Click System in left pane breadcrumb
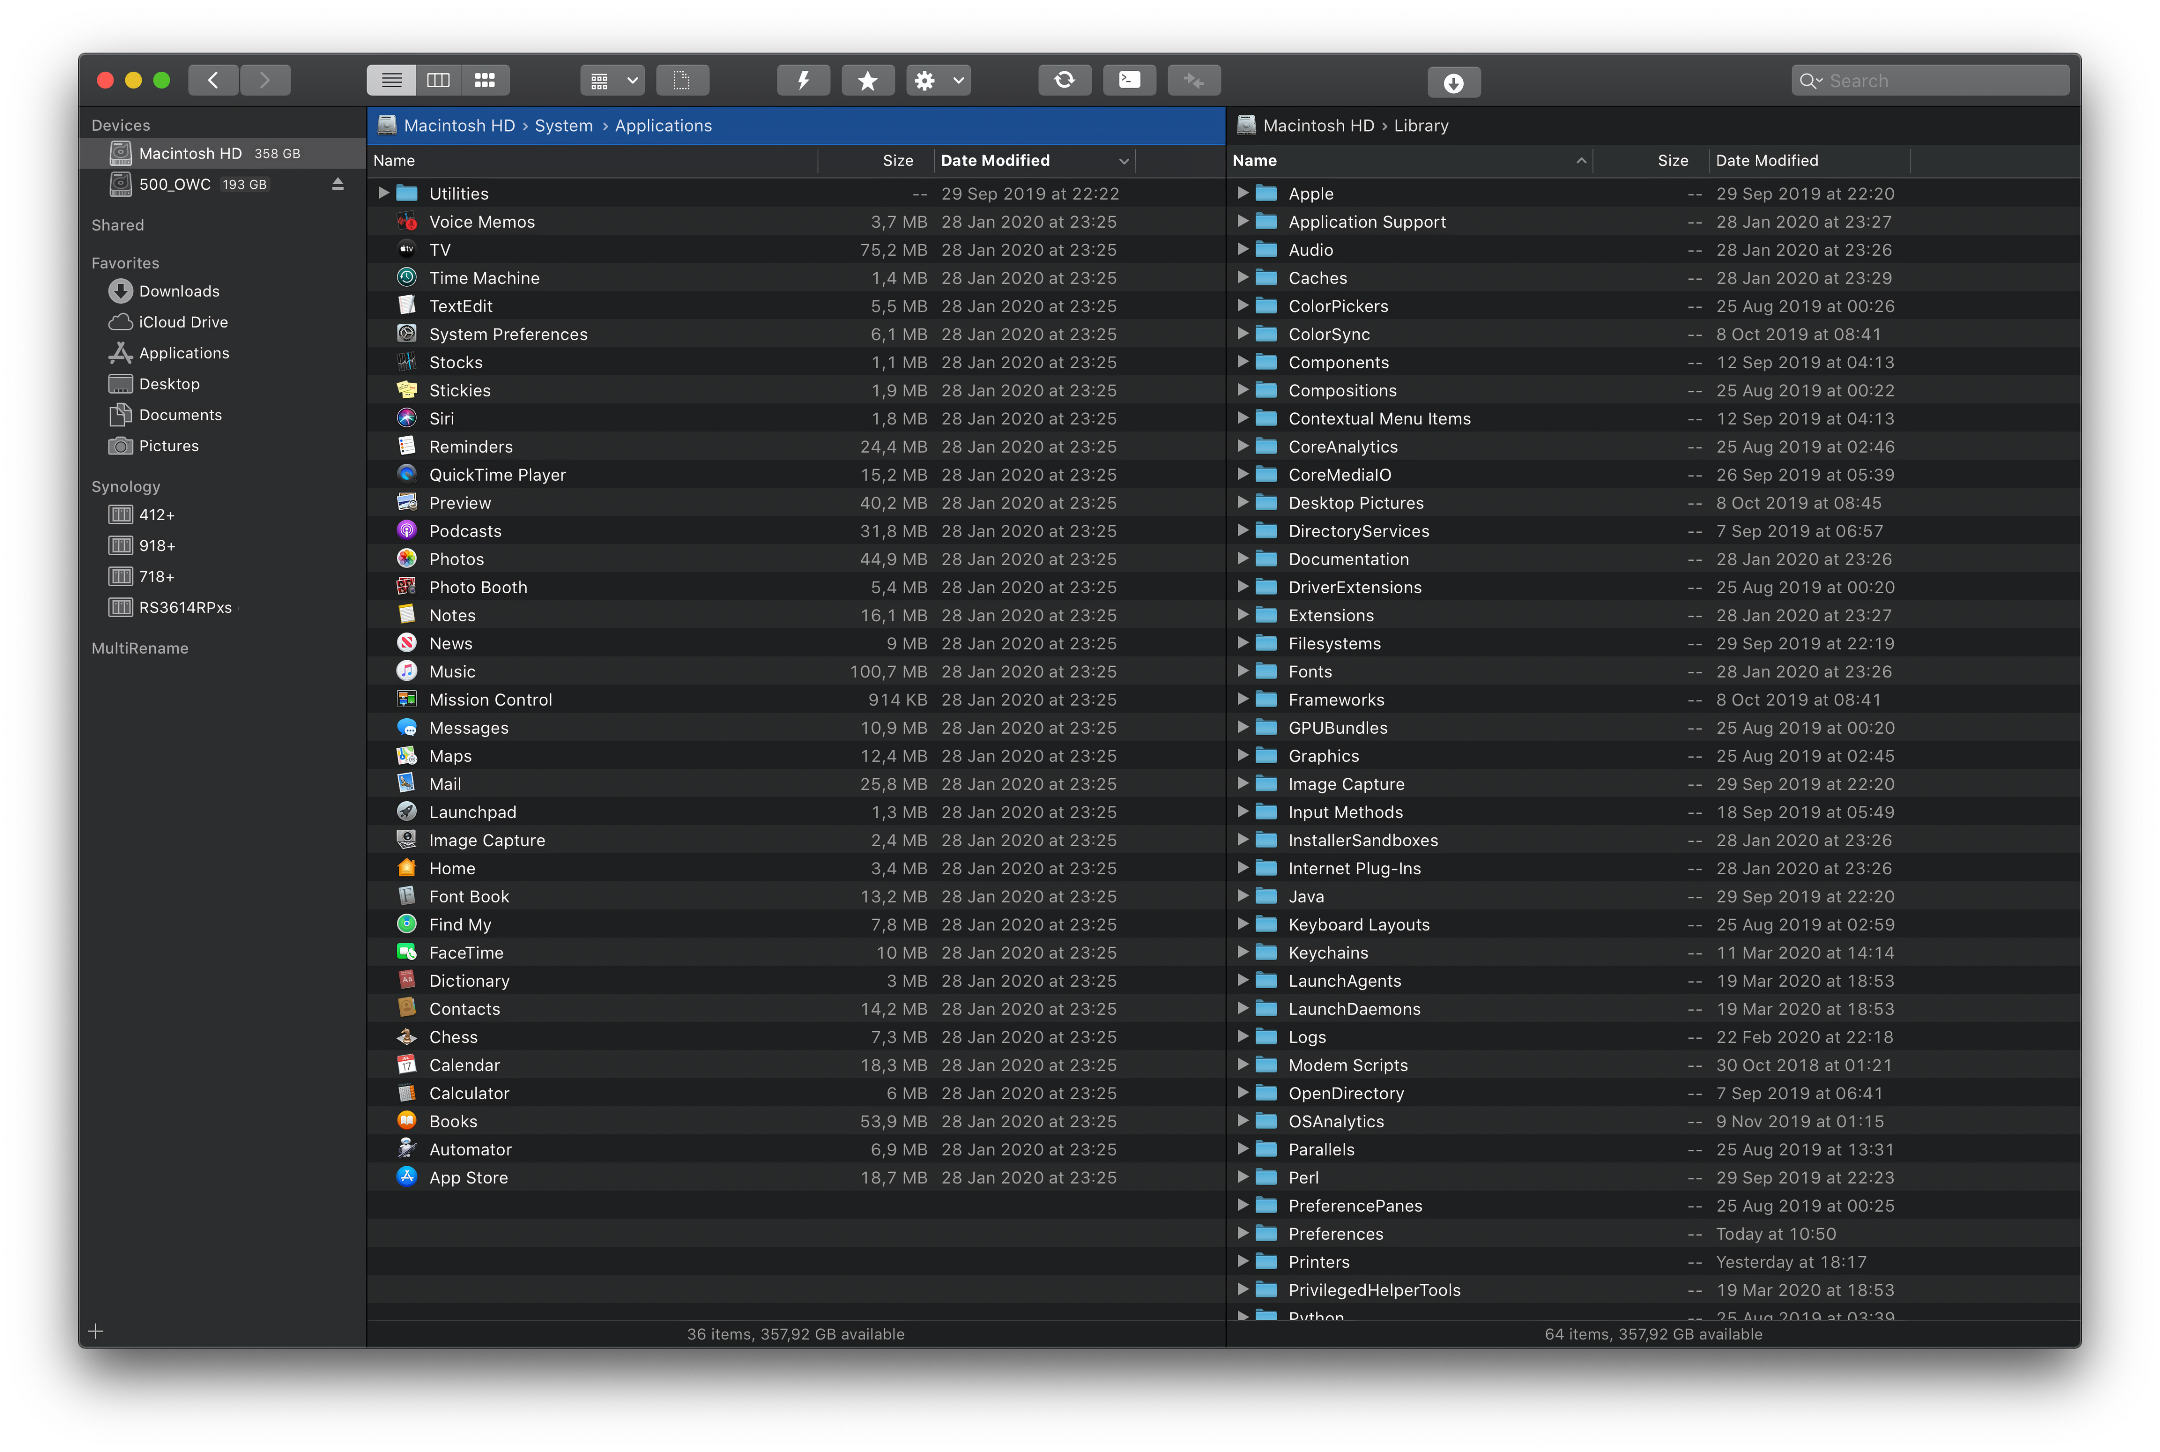 (x=563, y=126)
